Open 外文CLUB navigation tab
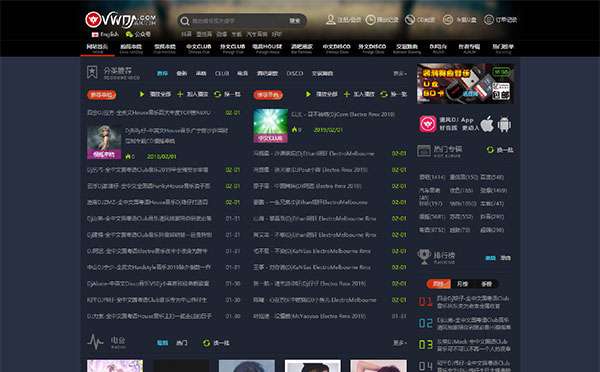600x372 pixels. click(x=232, y=49)
